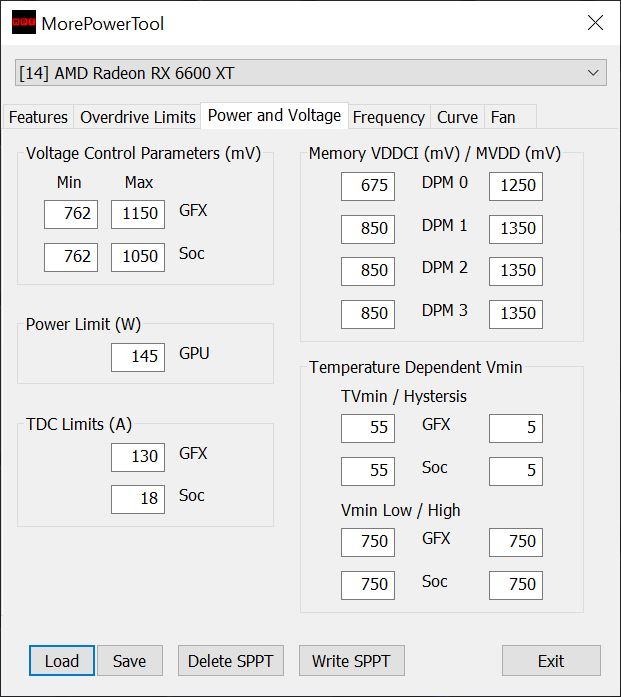Screen dimensions: 621x697
Task: Switch to the Features tab
Action: (38, 117)
